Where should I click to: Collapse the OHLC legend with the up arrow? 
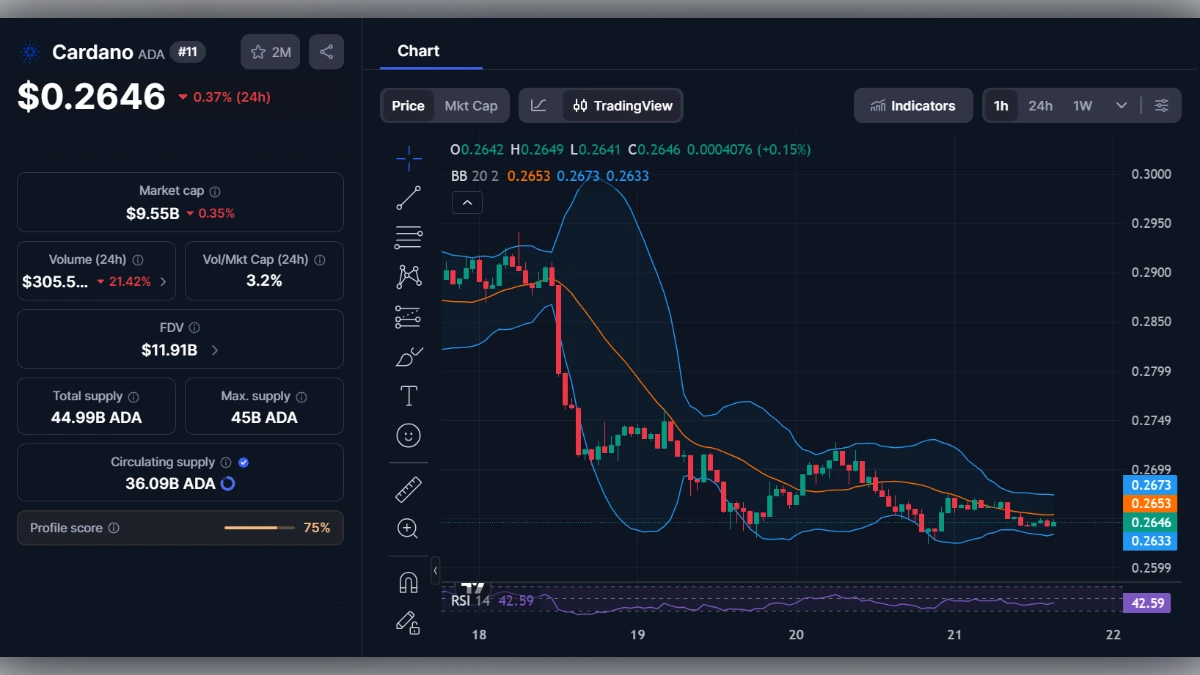[x=467, y=202]
